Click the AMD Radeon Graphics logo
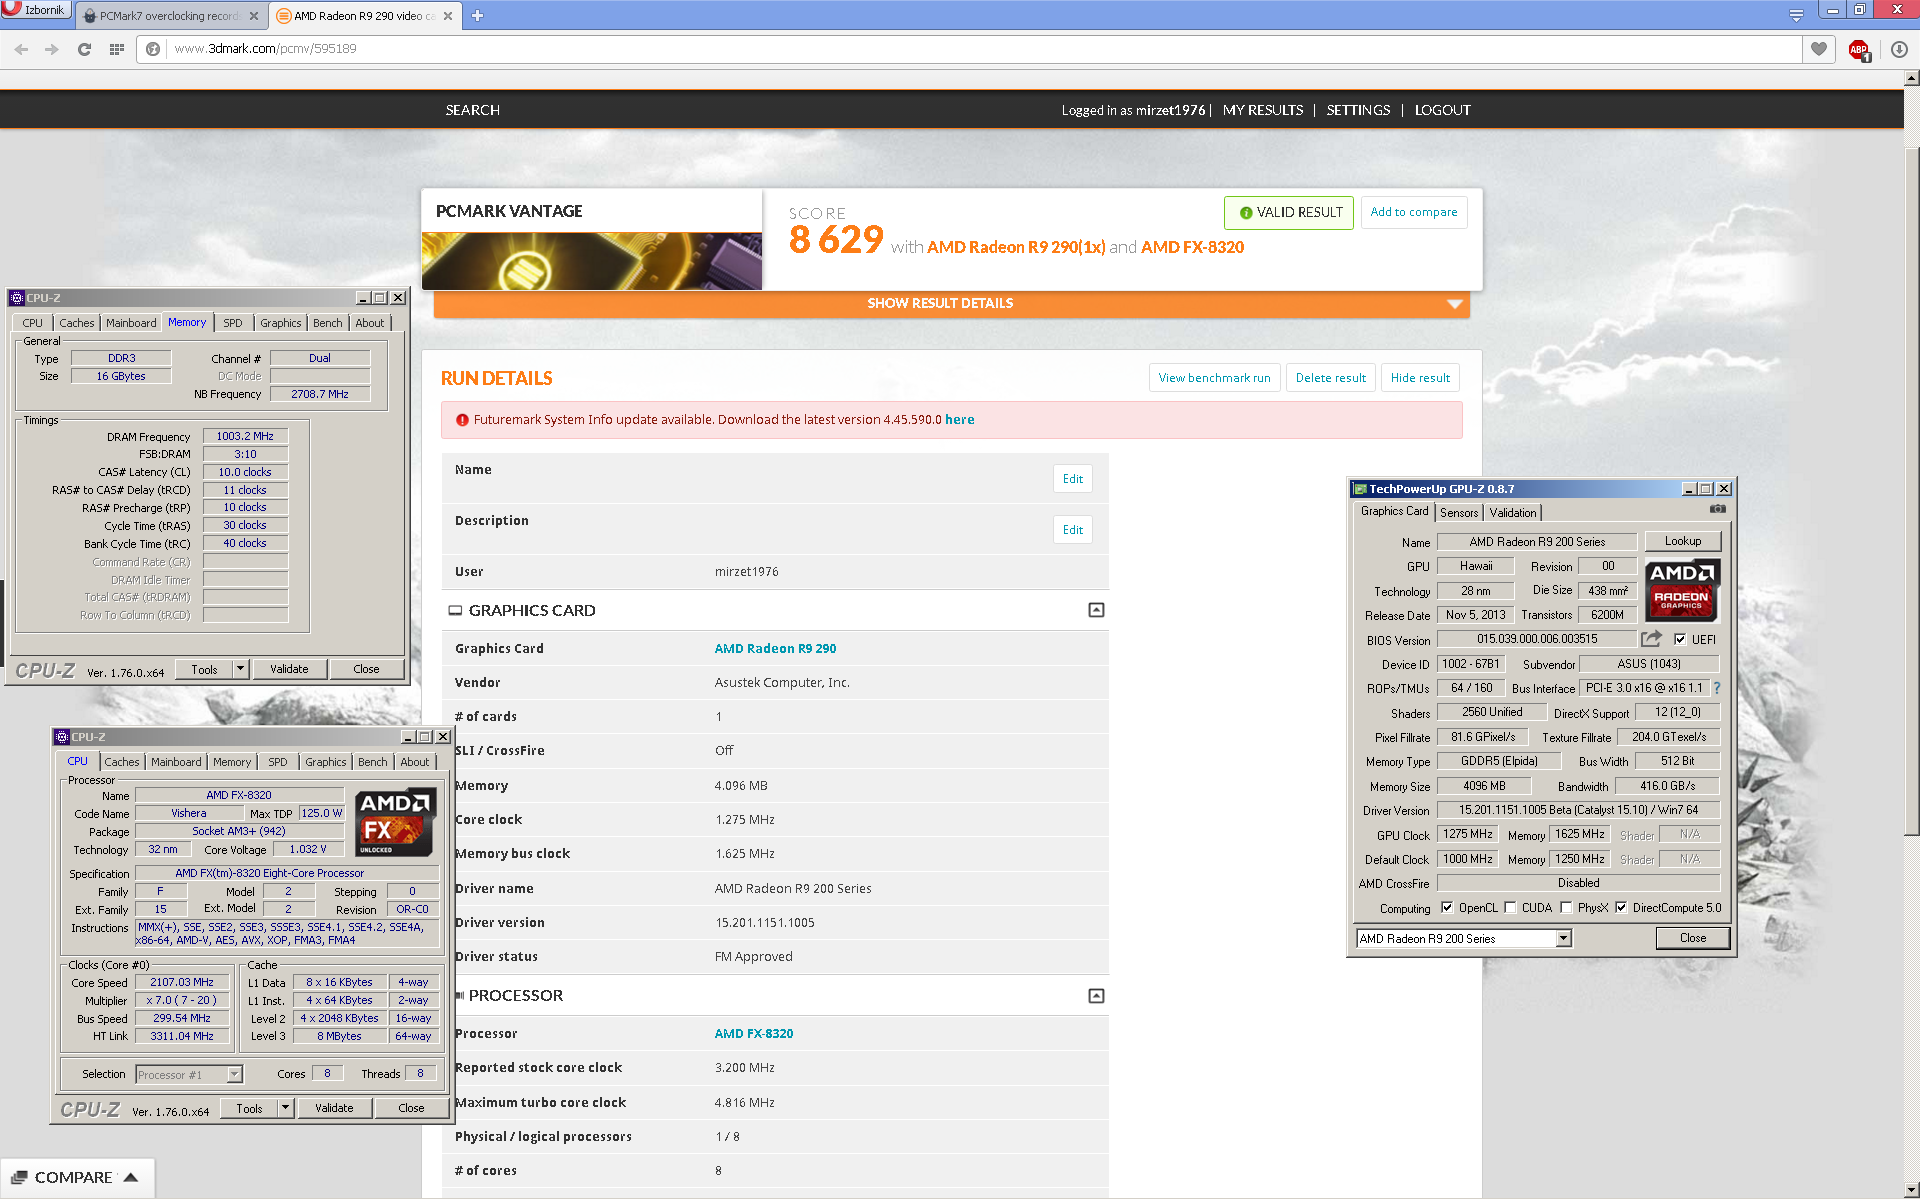1920x1200 pixels. pos(1682,589)
